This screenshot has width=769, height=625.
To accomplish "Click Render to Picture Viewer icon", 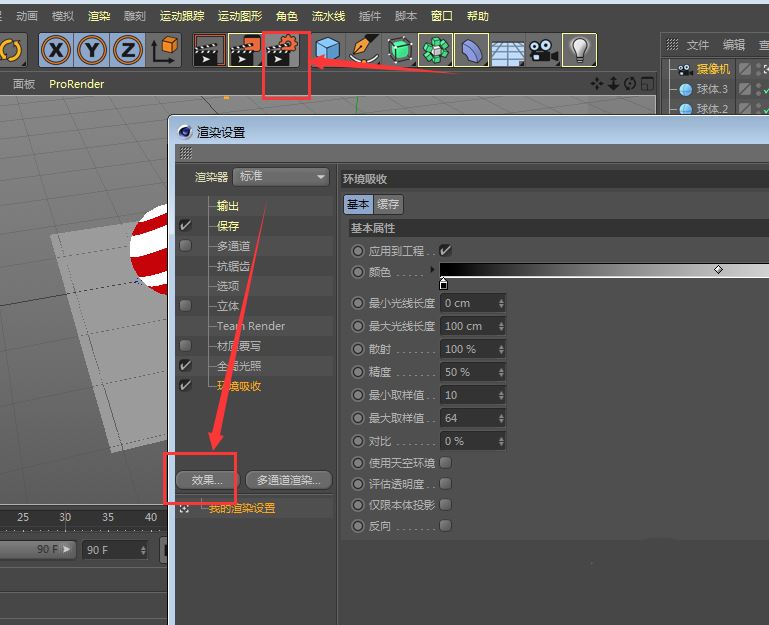I will pyautogui.click(x=246, y=49).
